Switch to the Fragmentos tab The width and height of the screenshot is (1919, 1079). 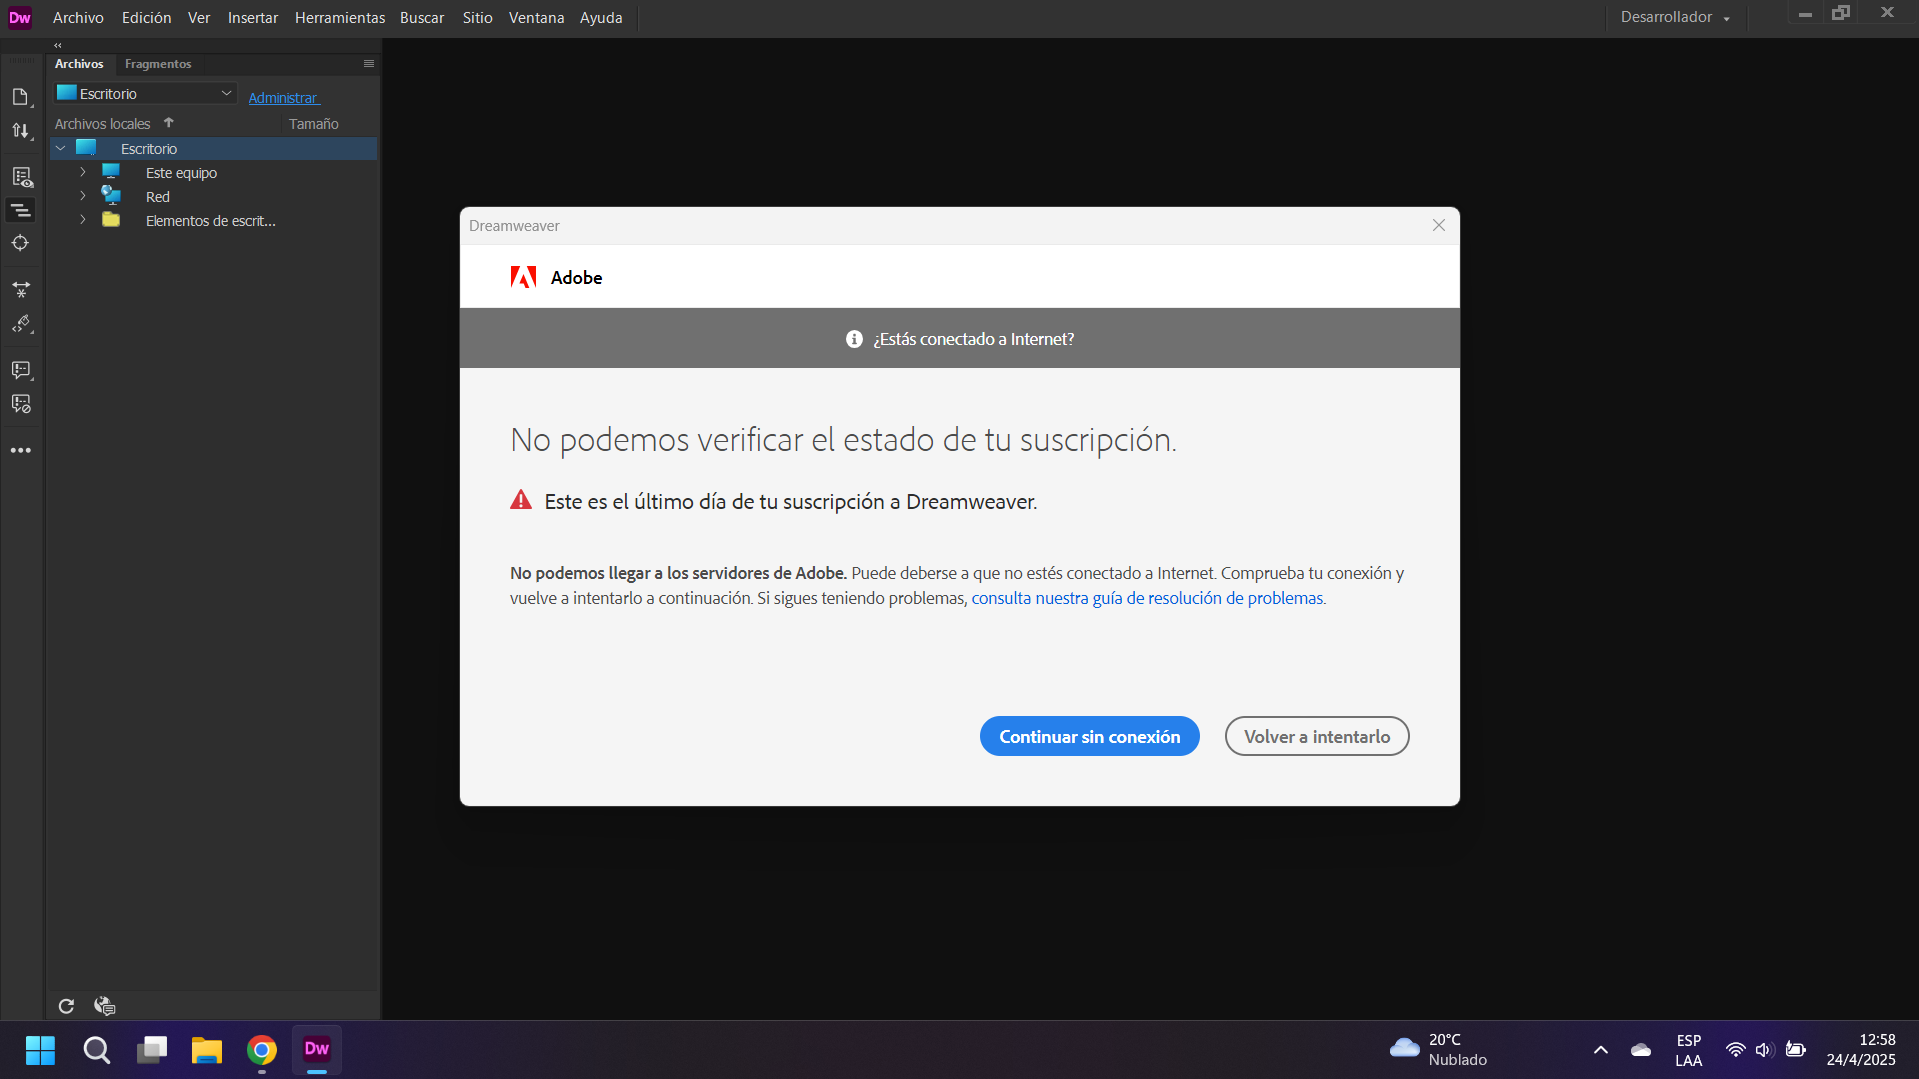coord(157,63)
